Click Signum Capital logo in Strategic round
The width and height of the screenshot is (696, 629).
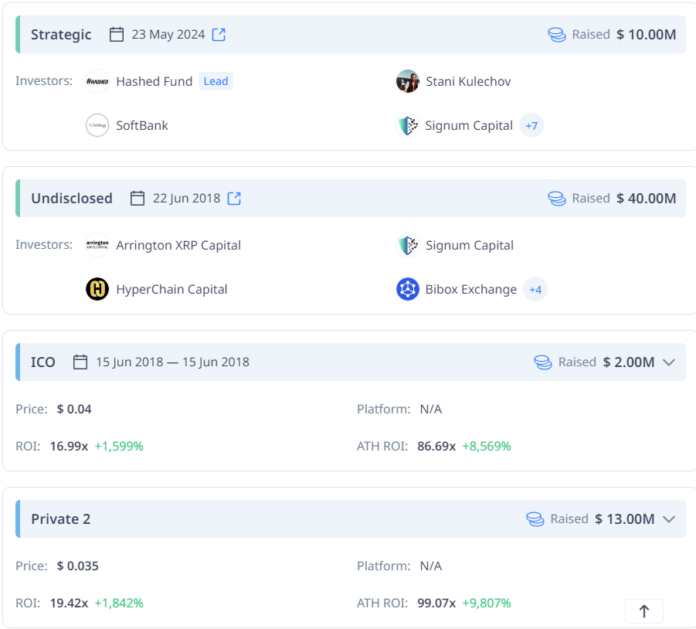(407, 126)
